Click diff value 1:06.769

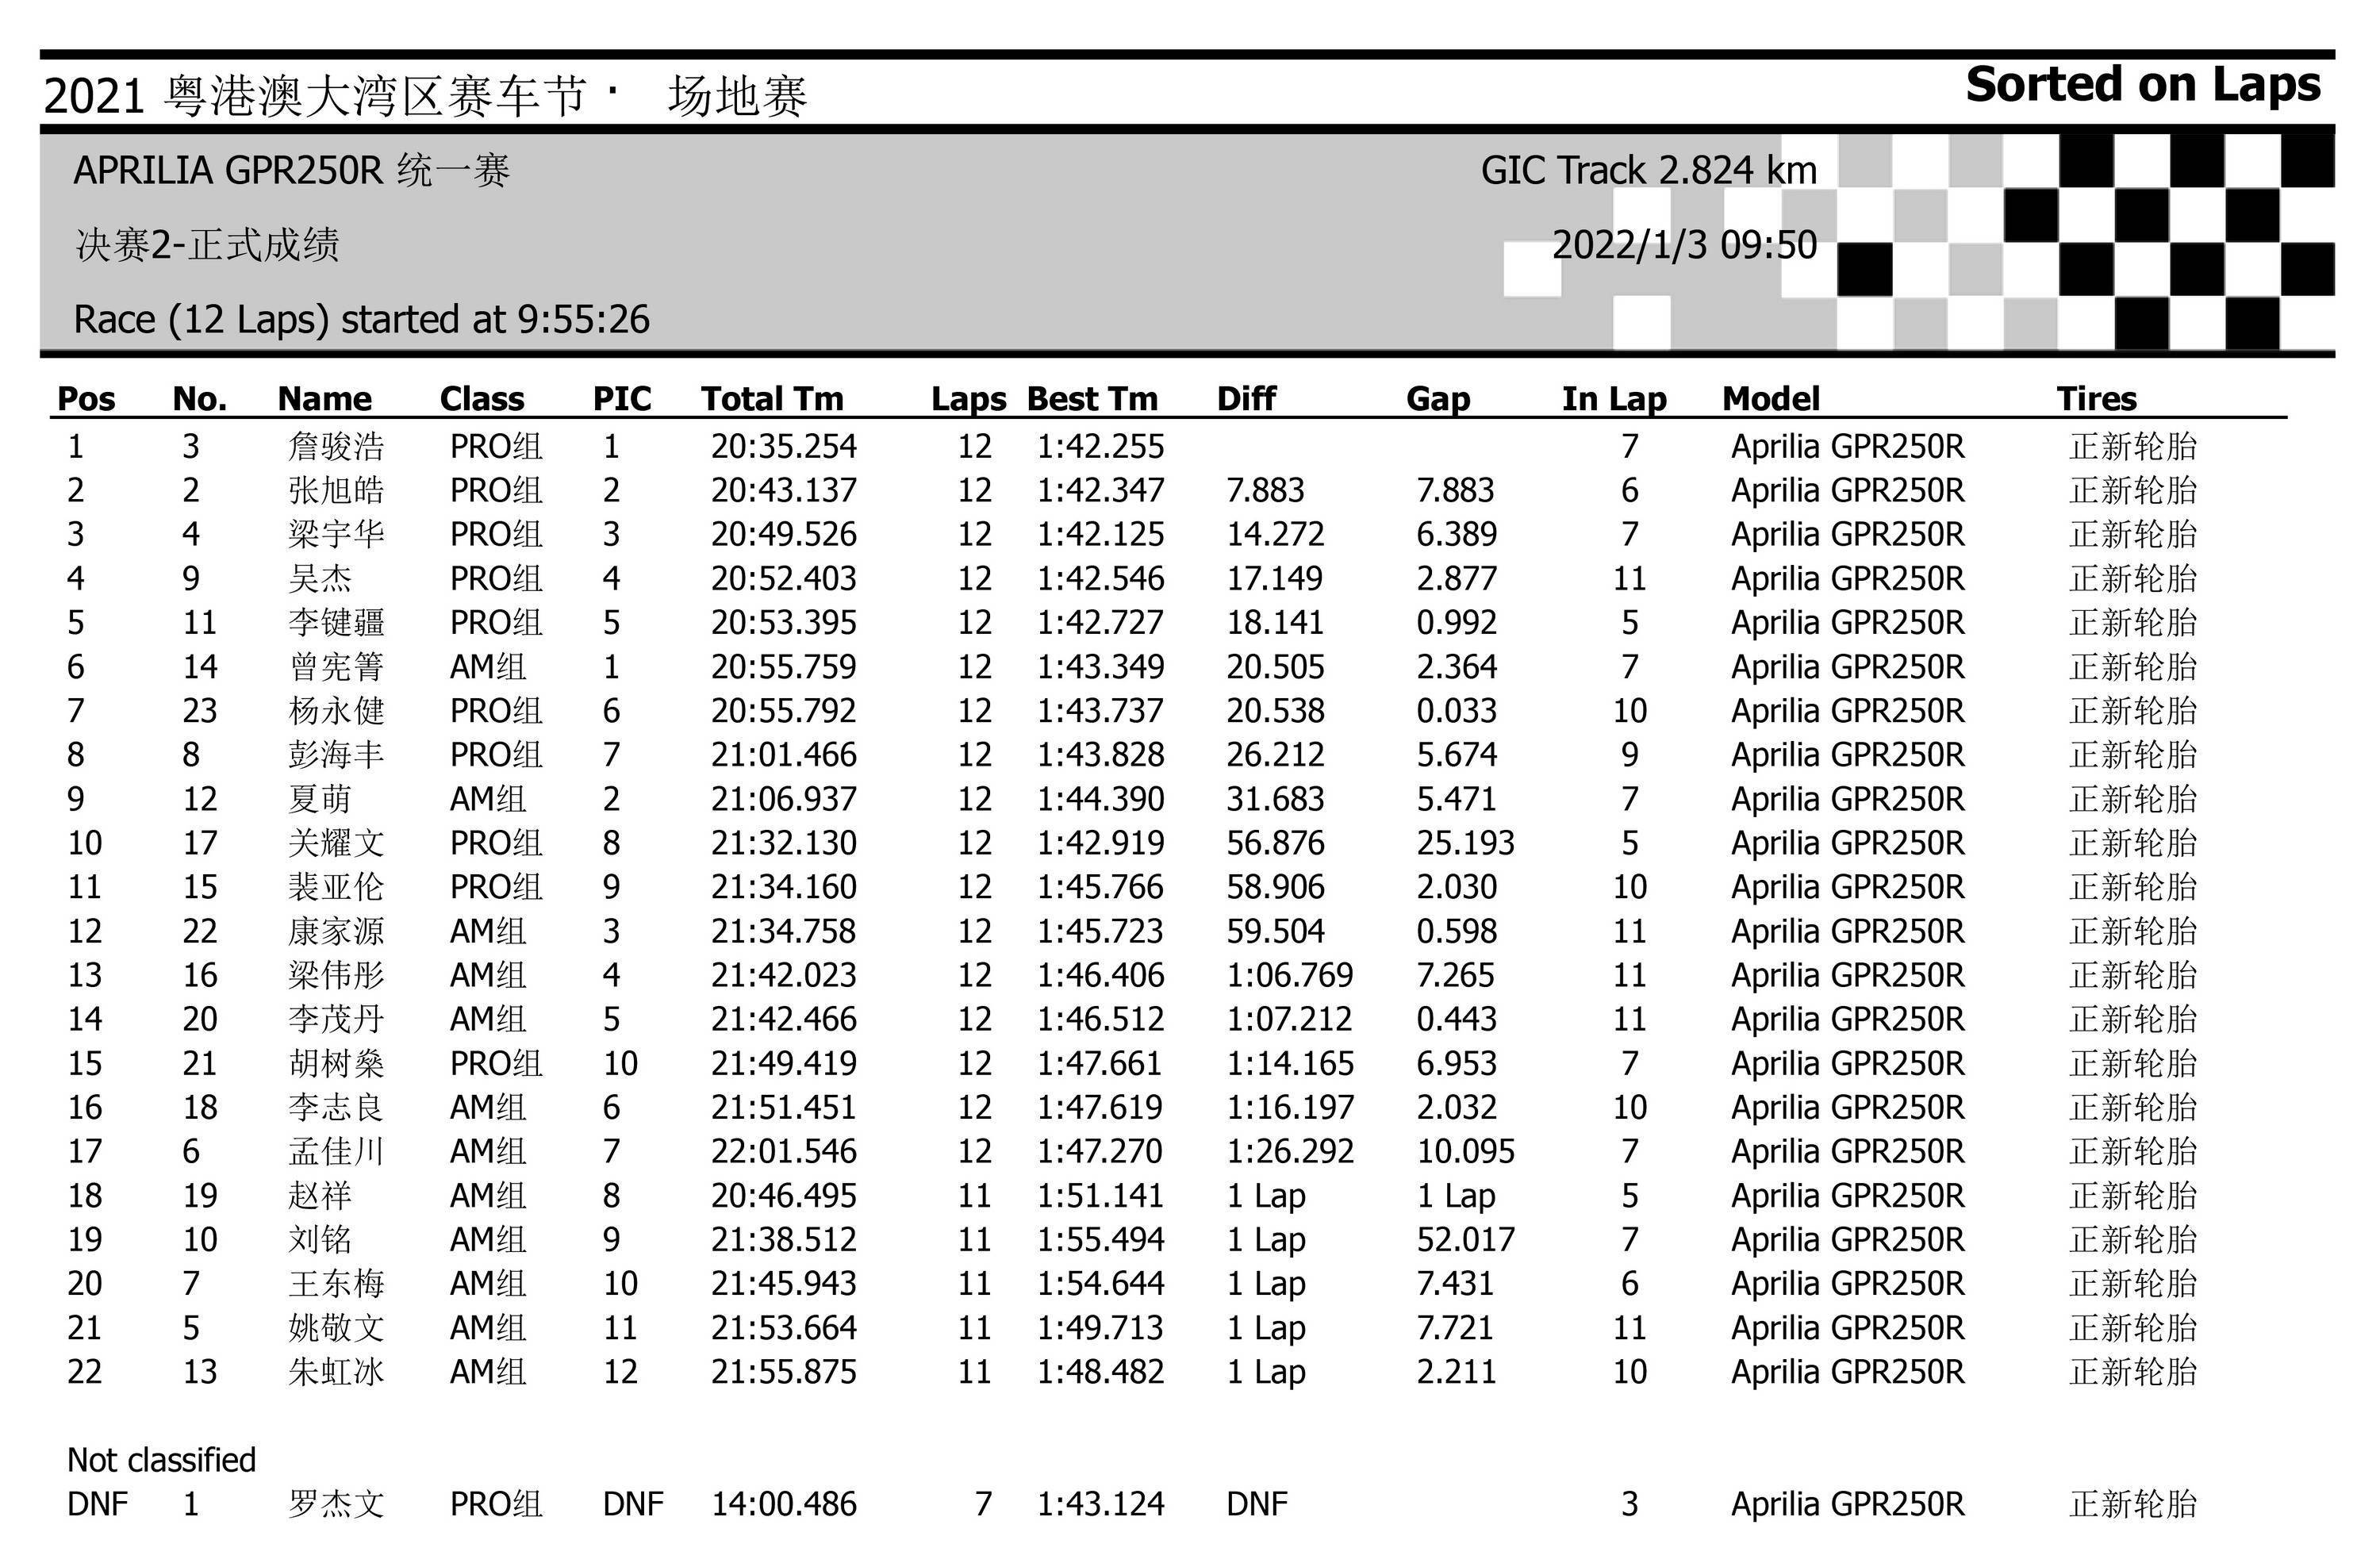[1289, 975]
